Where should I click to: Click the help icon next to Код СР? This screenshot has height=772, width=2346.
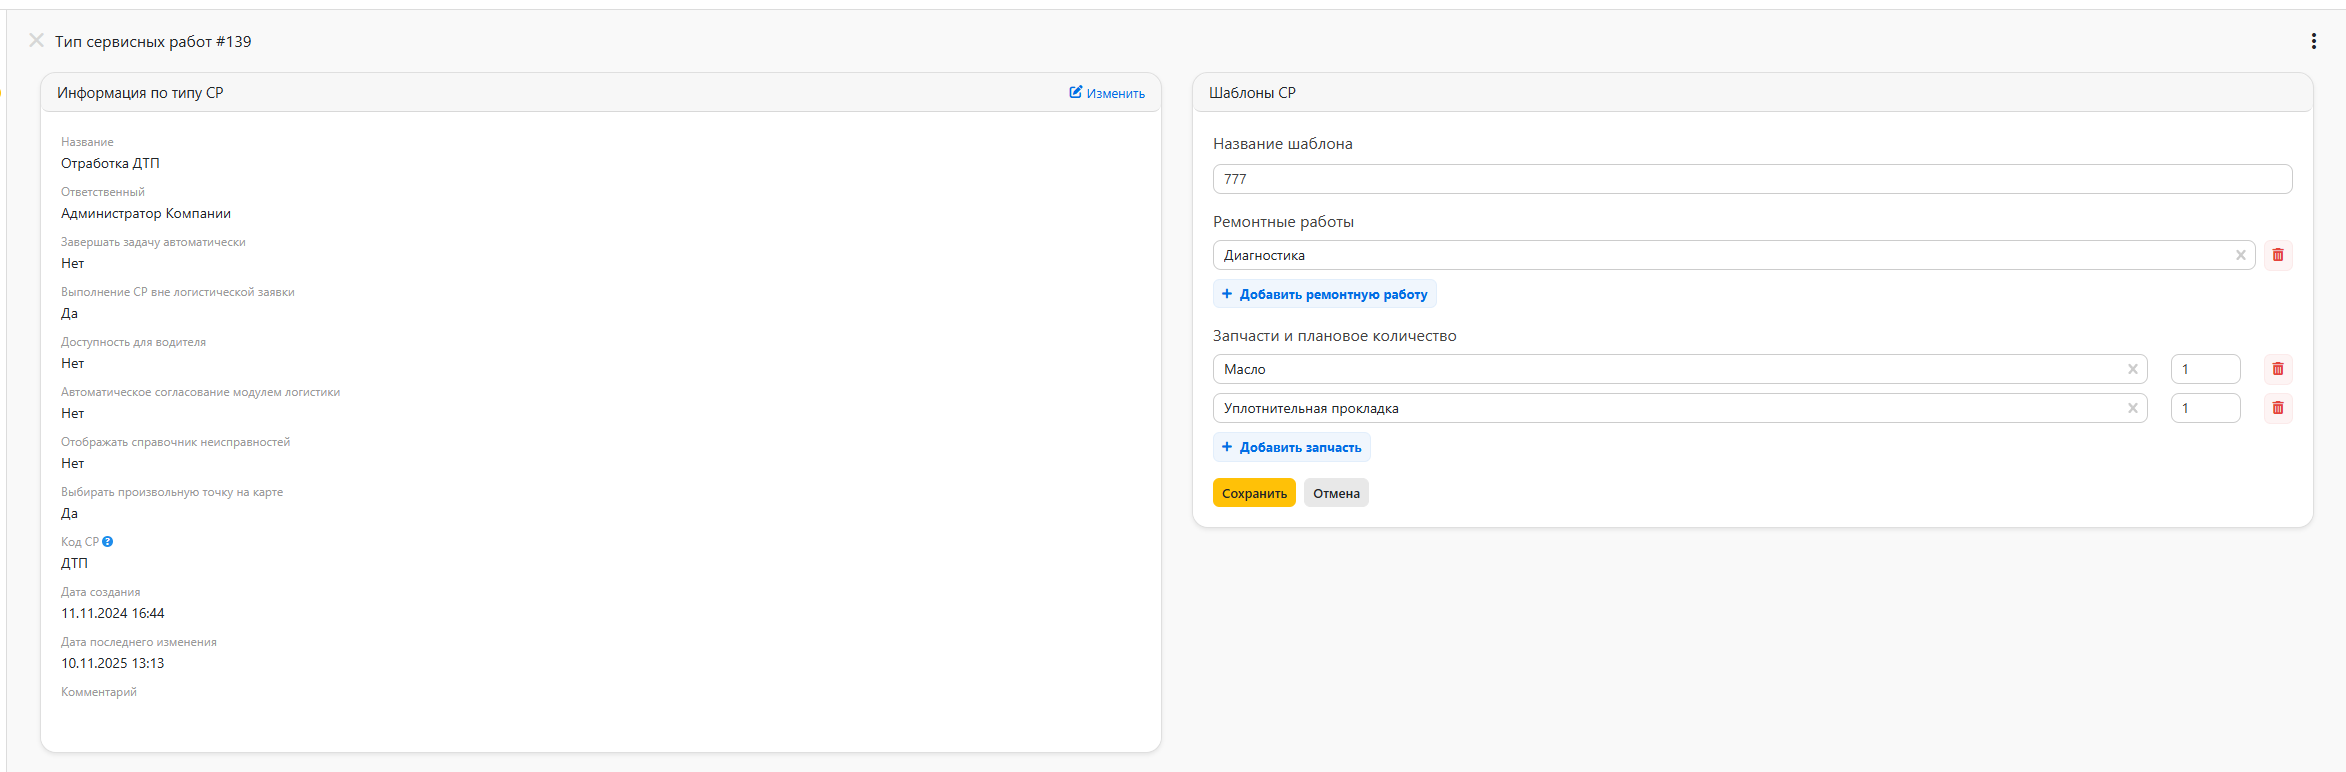coord(108,542)
